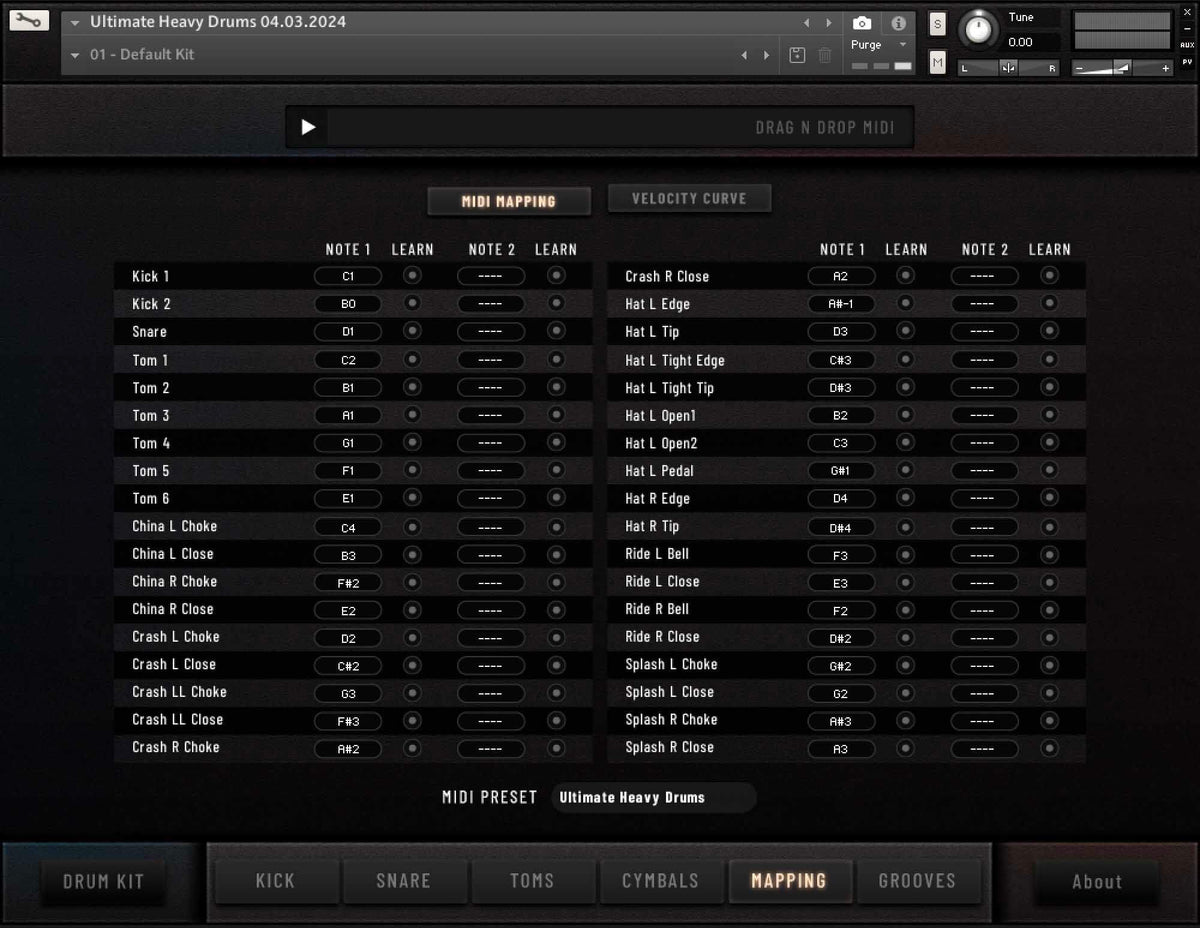The height and width of the screenshot is (928, 1200).
Task: Open Splash R Choke Note 1 value A#3
Action: point(841,721)
